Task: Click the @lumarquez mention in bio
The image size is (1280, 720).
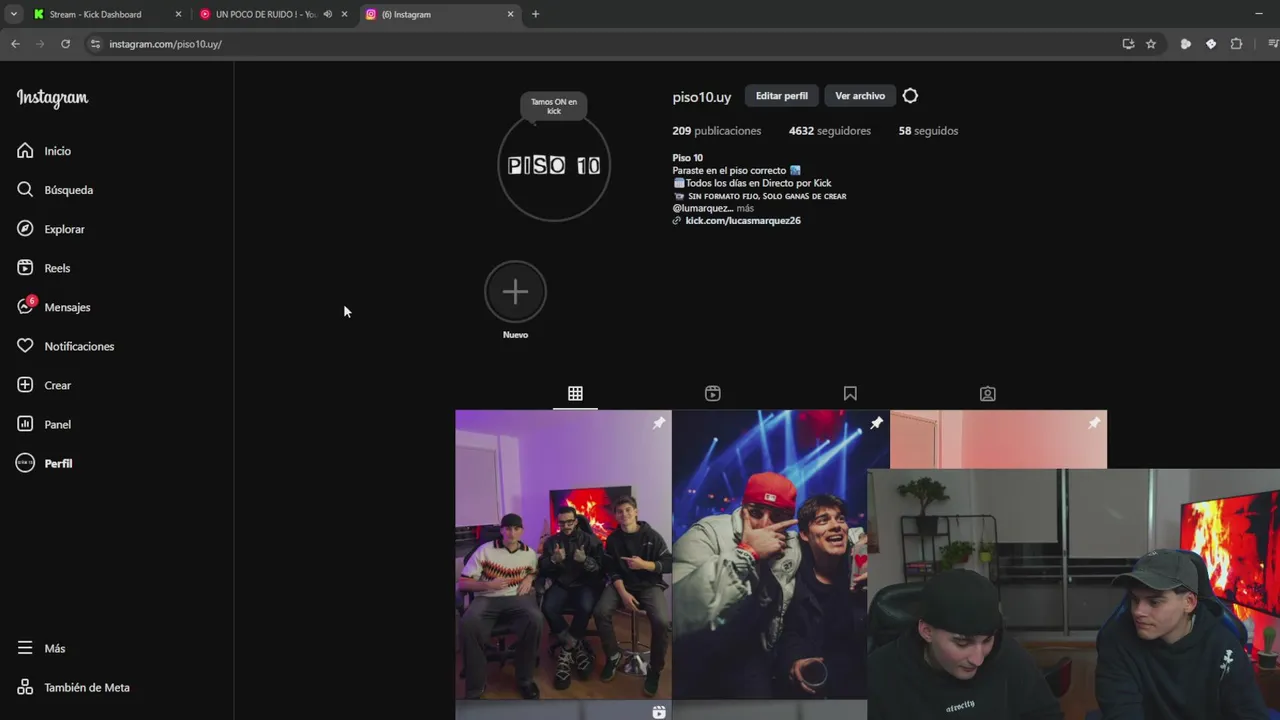Action: [702, 208]
